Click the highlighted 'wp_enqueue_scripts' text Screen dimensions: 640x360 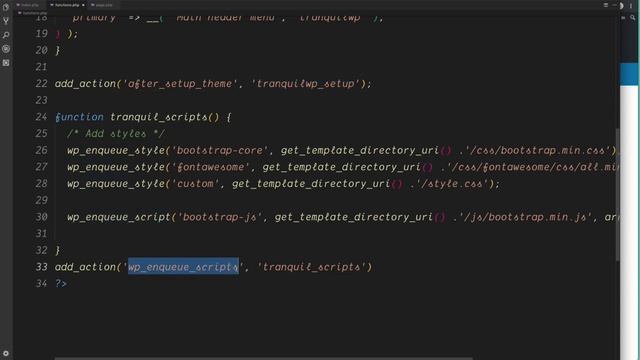click(x=183, y=267)
